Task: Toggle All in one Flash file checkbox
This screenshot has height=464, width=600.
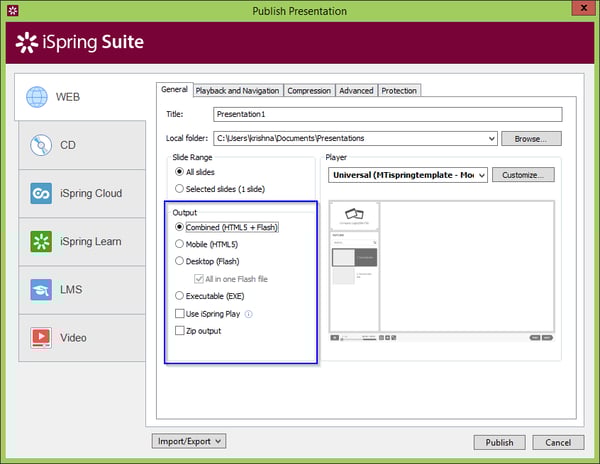Action: click(x=199, y=279)
